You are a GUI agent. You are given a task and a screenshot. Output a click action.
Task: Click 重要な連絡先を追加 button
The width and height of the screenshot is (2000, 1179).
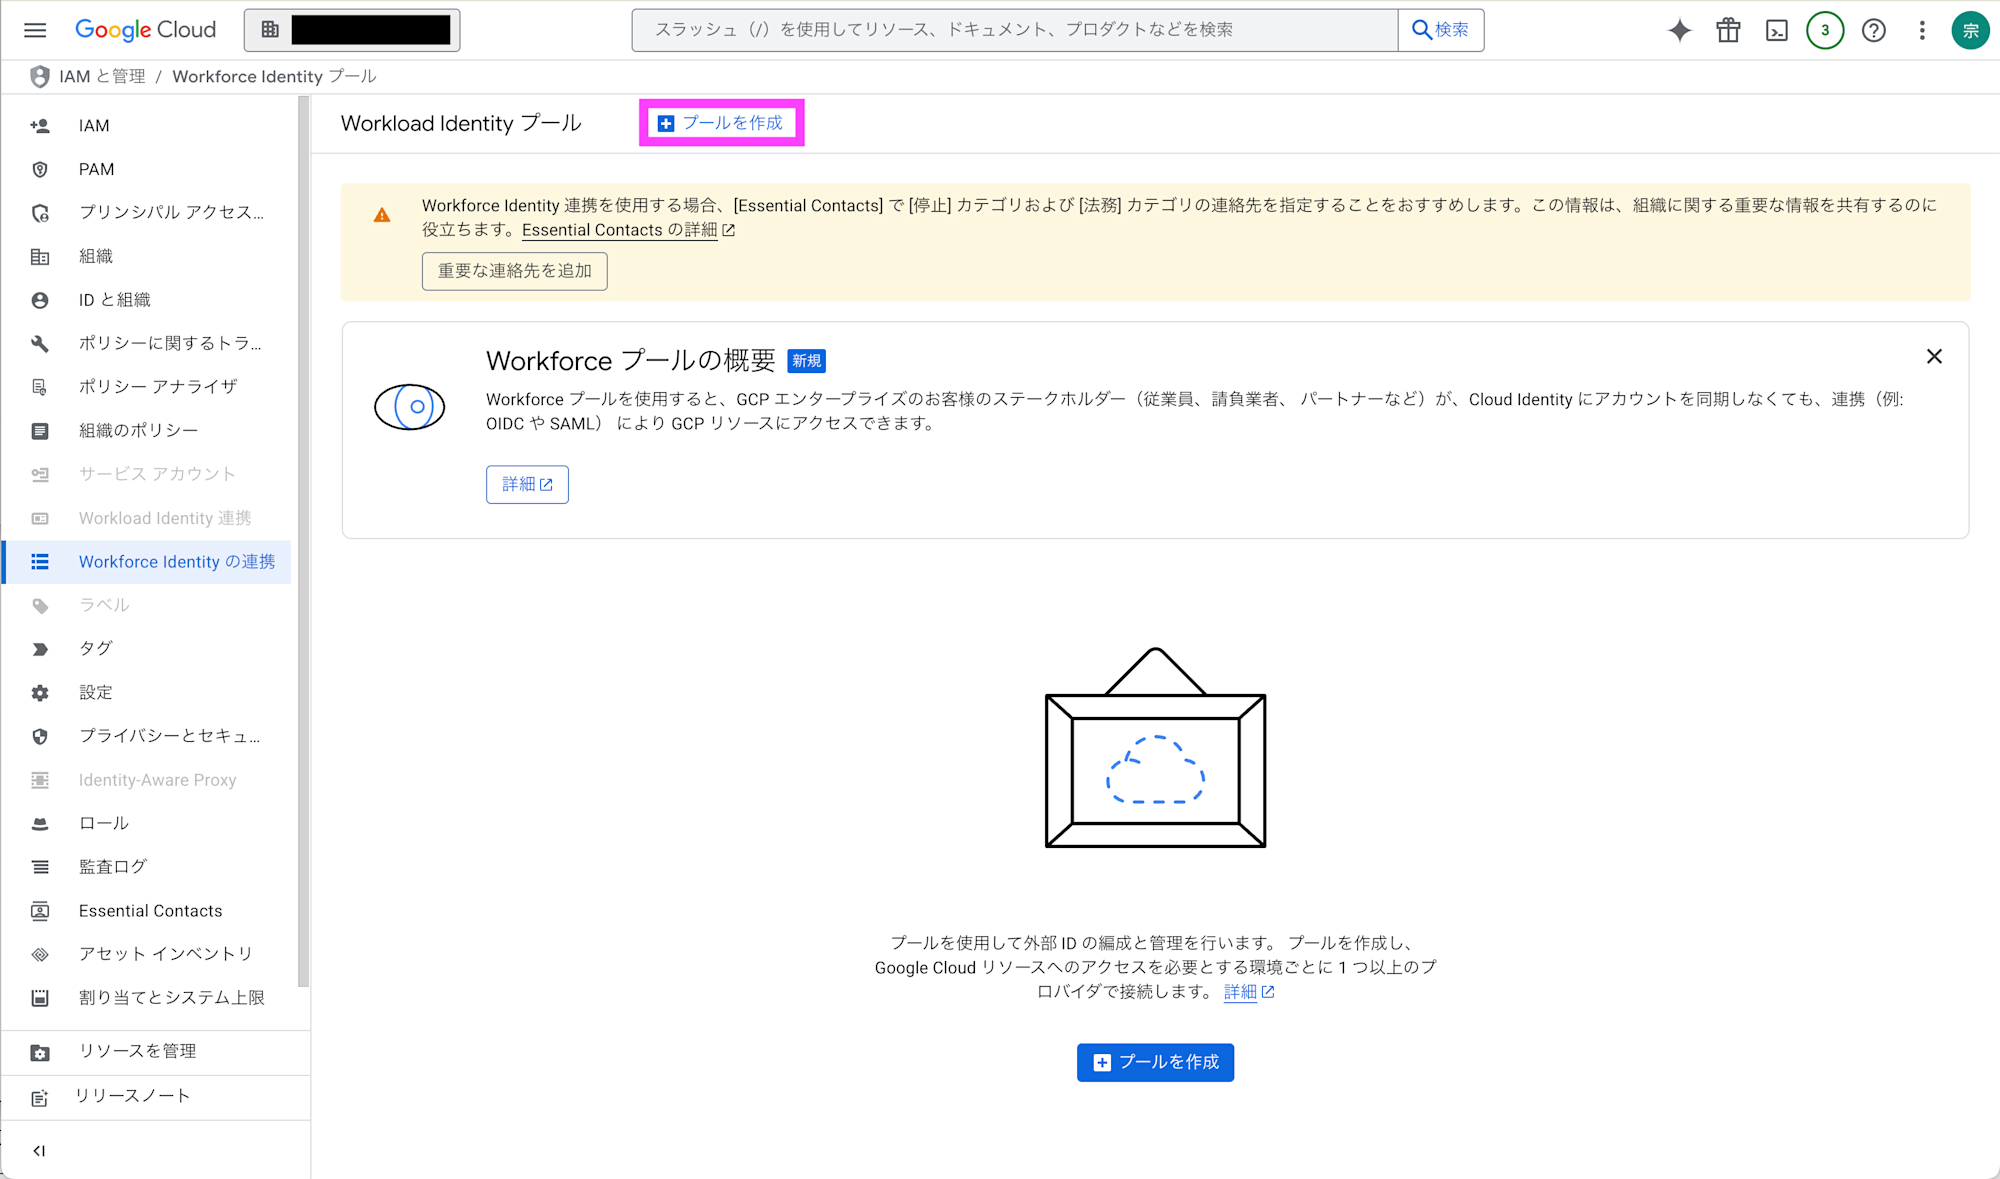[x=514, y=271]
